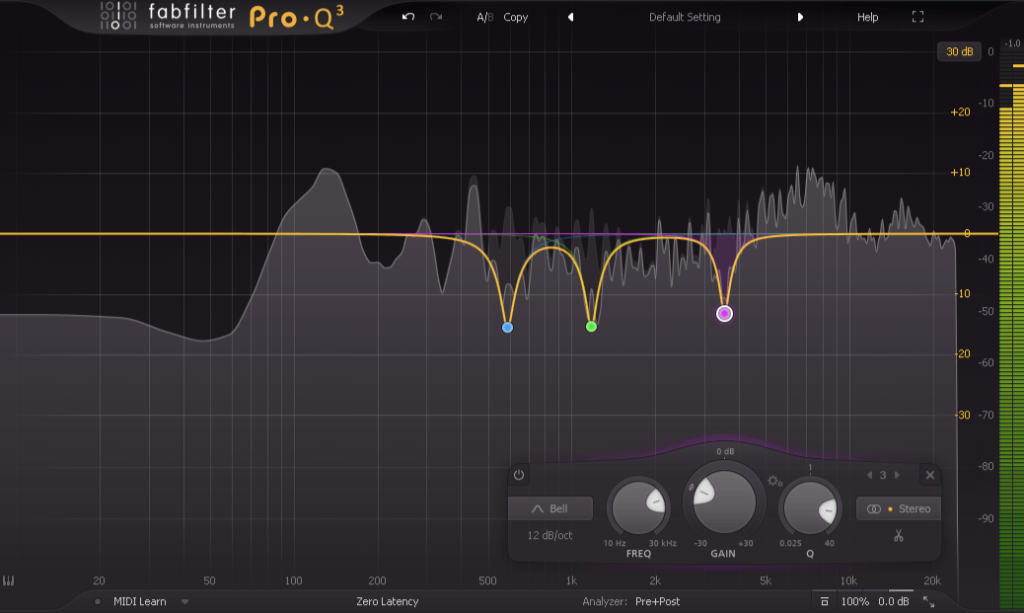Select the previous band with left arrow

(x=869, y=475)
